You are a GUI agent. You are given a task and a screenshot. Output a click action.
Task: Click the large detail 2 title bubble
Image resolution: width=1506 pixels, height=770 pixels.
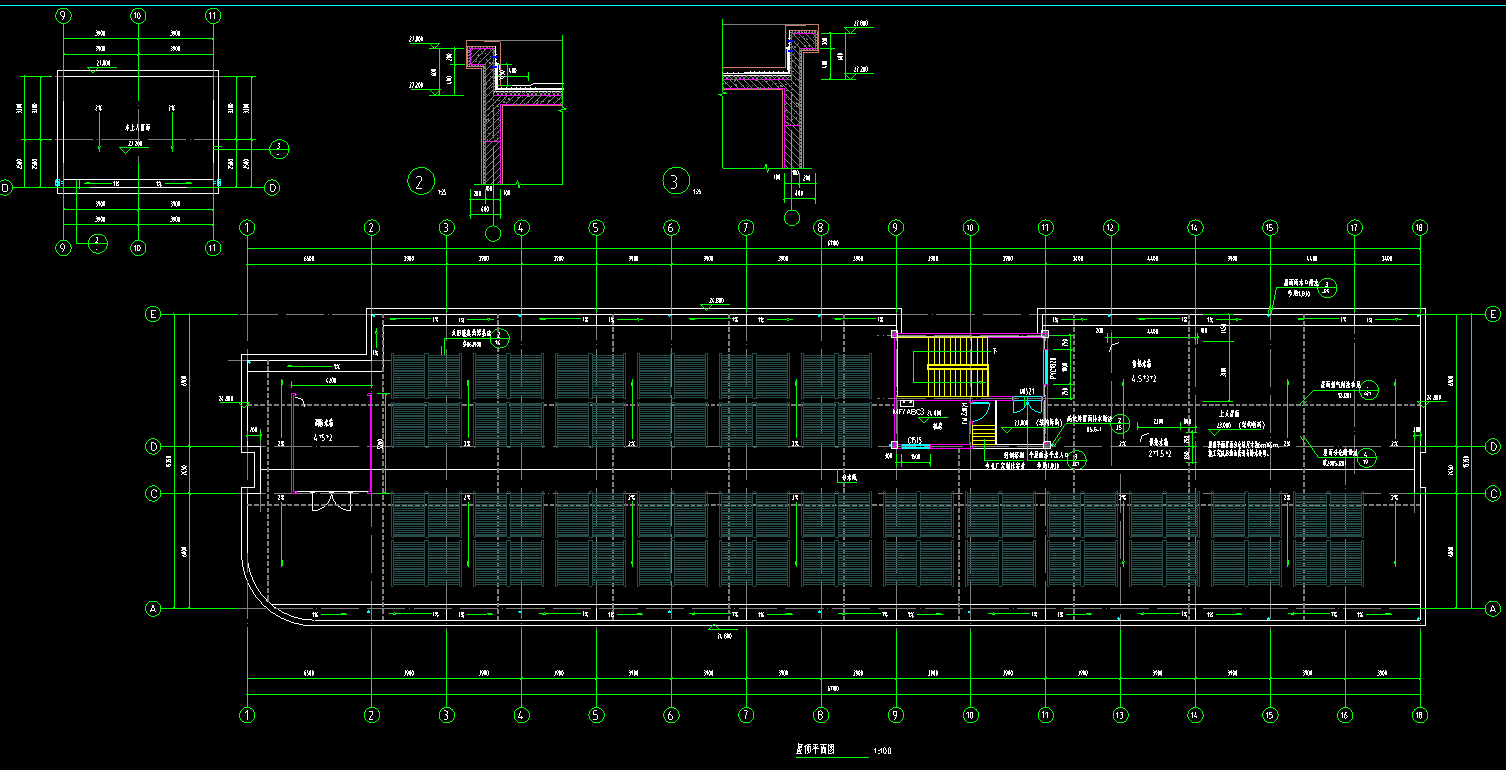pyautogui.click(x=421, y=182)
